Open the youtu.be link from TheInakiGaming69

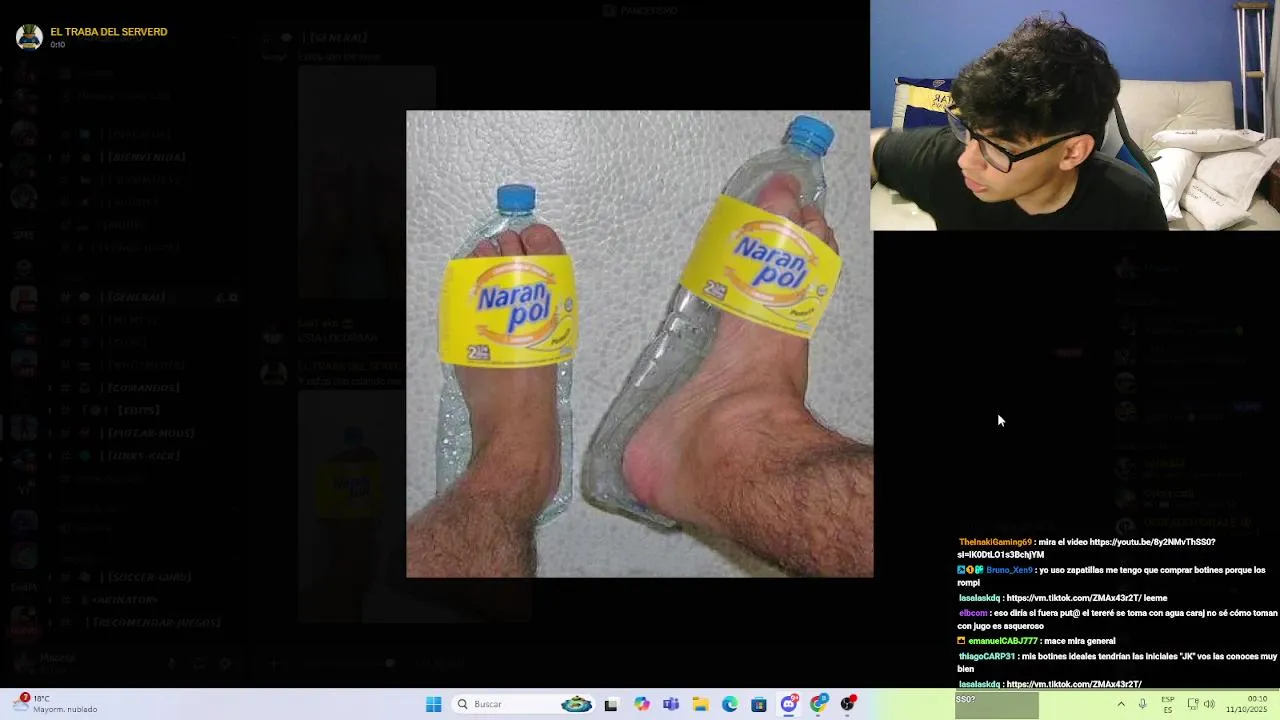[x=1087, y=548]
